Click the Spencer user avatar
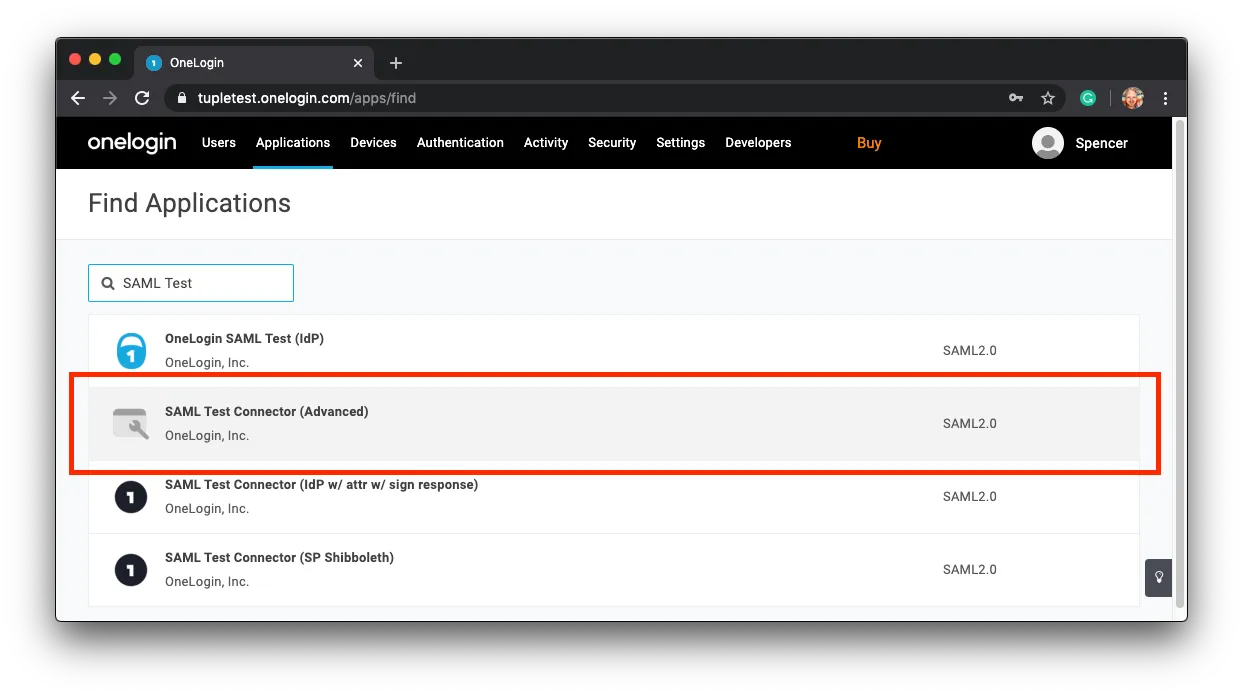This screenshot has height=695, width=1243. (x=1047, y=143)
